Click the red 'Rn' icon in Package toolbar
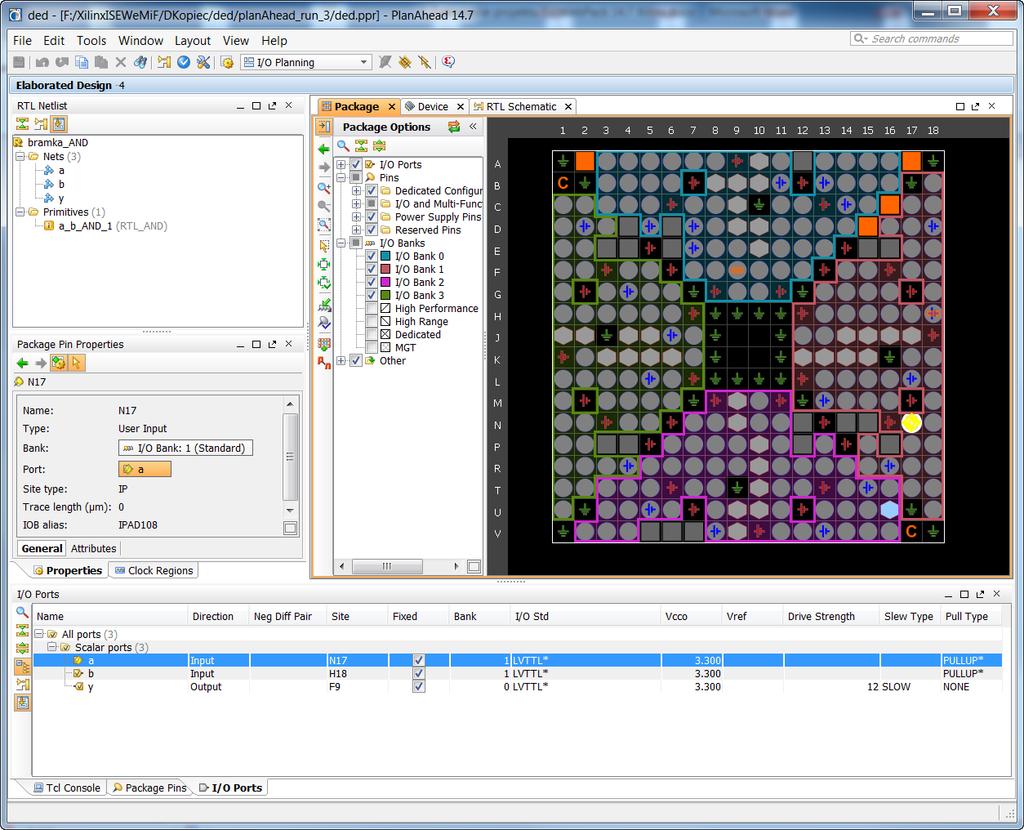Viewport: 1024px width, 830px height. [324, 362]
